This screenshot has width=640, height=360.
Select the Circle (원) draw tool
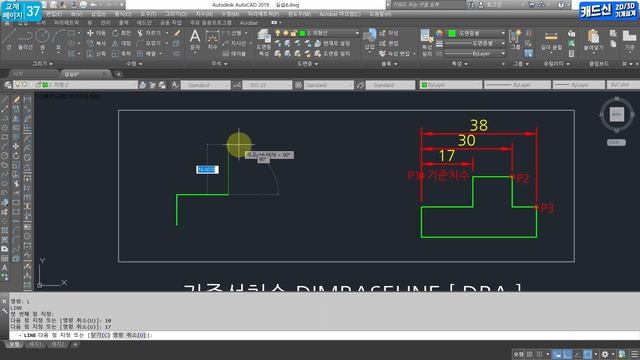coord(42,40)
